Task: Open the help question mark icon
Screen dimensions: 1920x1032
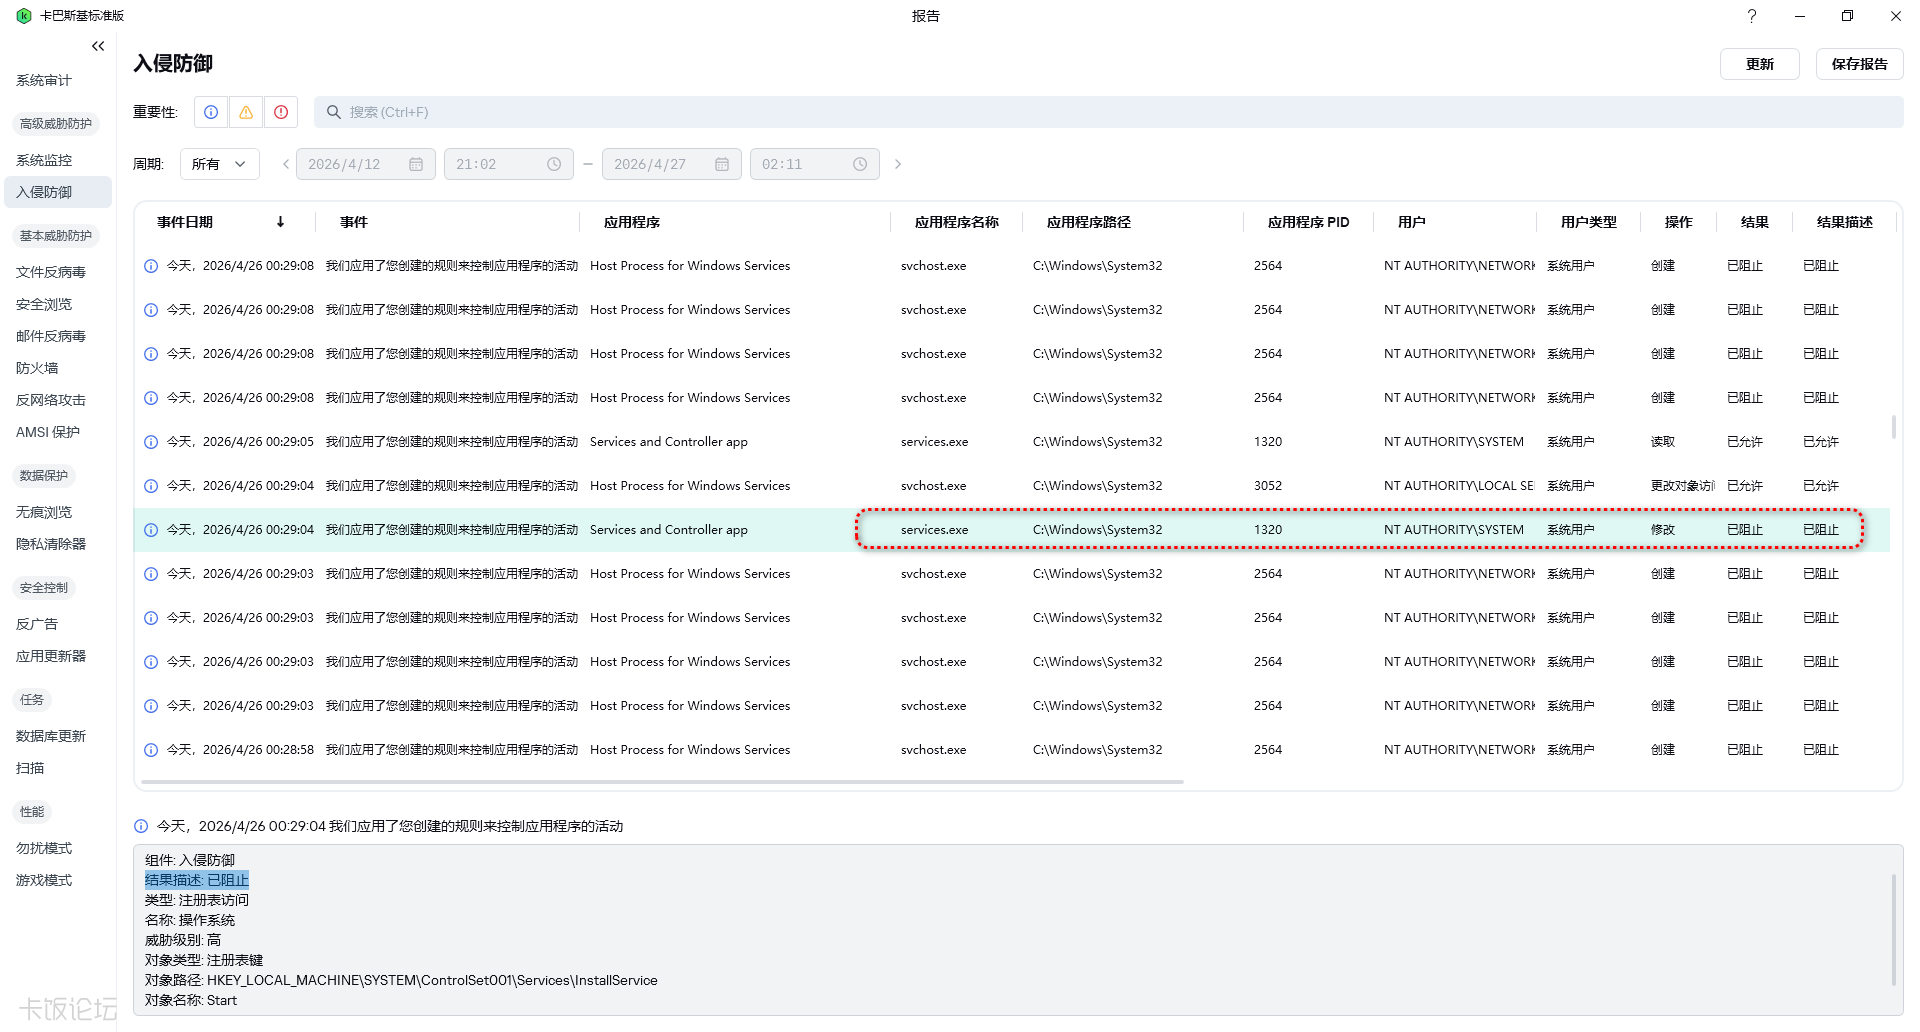Action: click(x=1752, y=16)
